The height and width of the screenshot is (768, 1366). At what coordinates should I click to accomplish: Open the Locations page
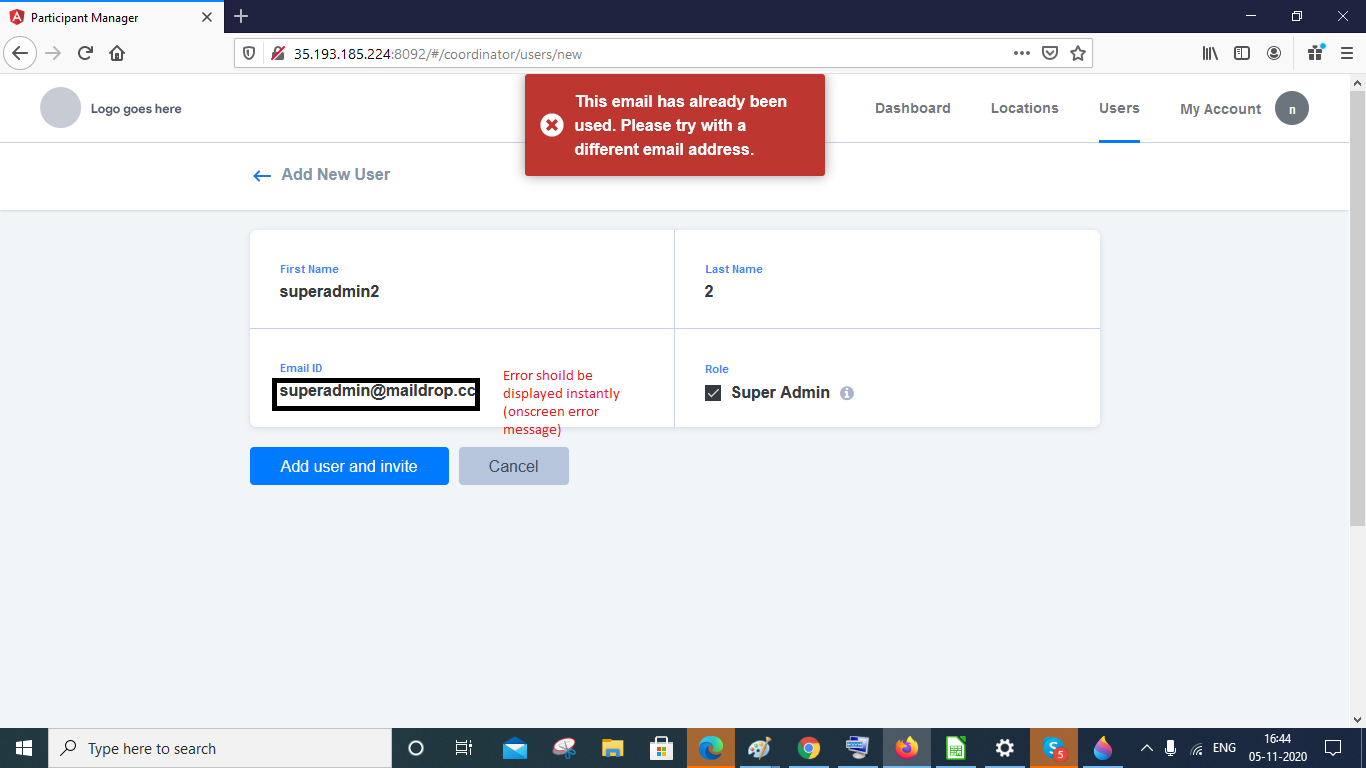1024,108
